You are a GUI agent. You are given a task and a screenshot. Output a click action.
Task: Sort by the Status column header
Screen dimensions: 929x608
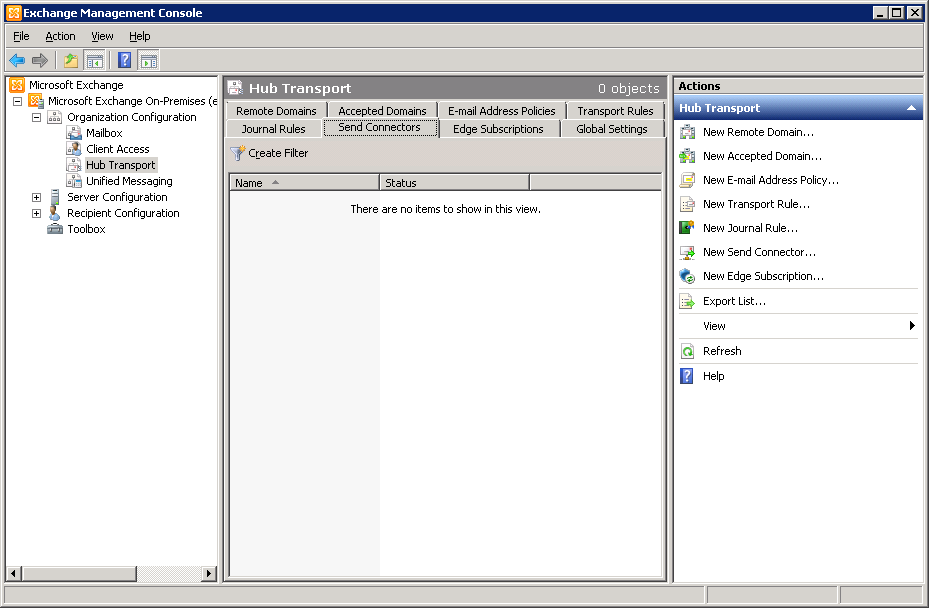[x=454, y=183]
